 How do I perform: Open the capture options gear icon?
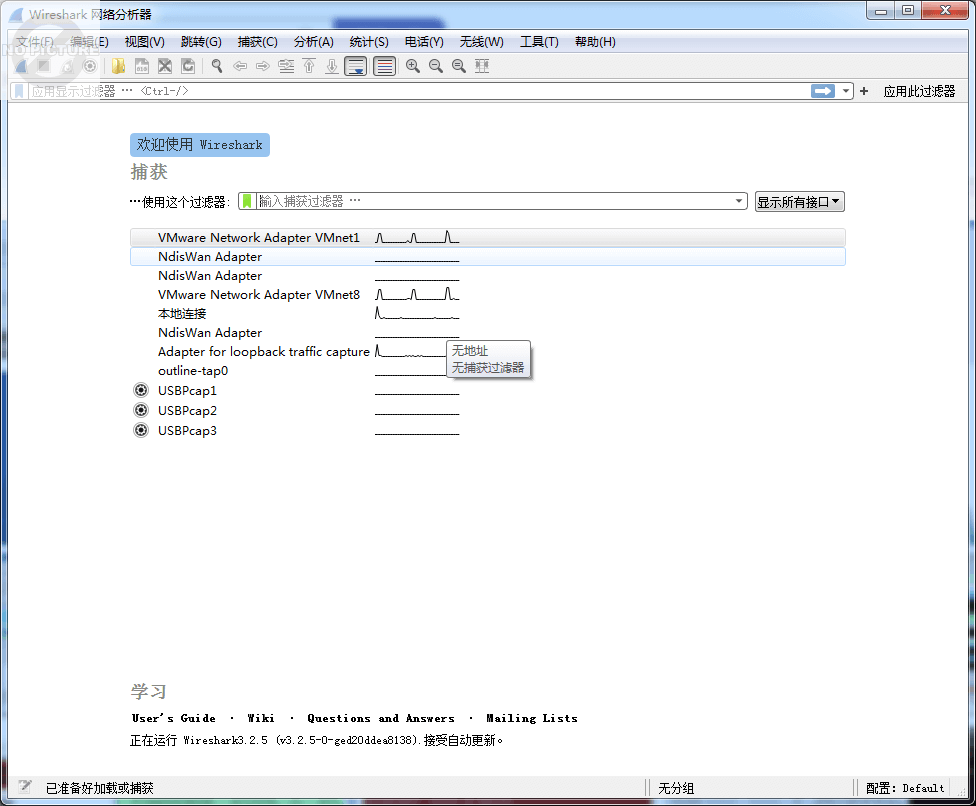[x=90, y=66]
